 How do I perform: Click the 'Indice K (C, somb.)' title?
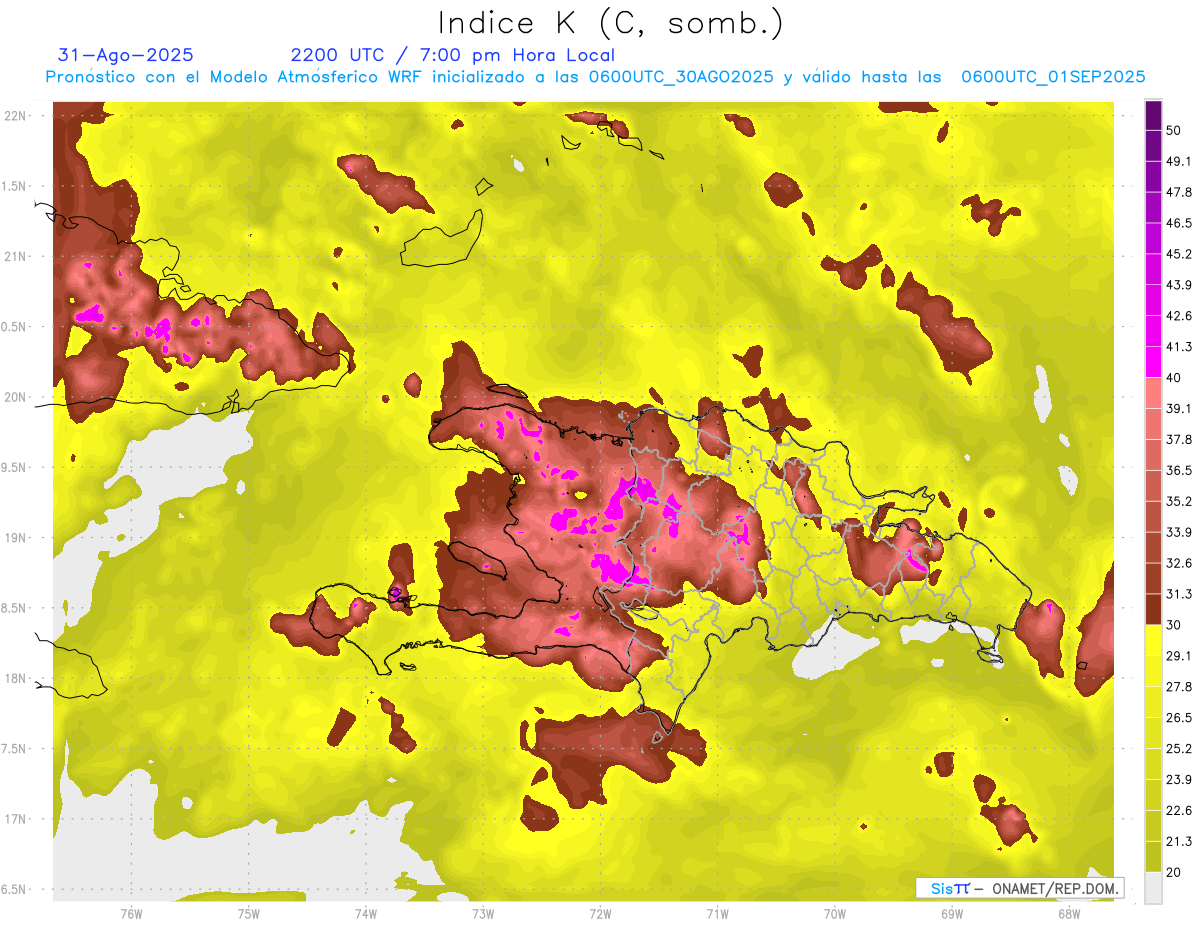(610, 23)
